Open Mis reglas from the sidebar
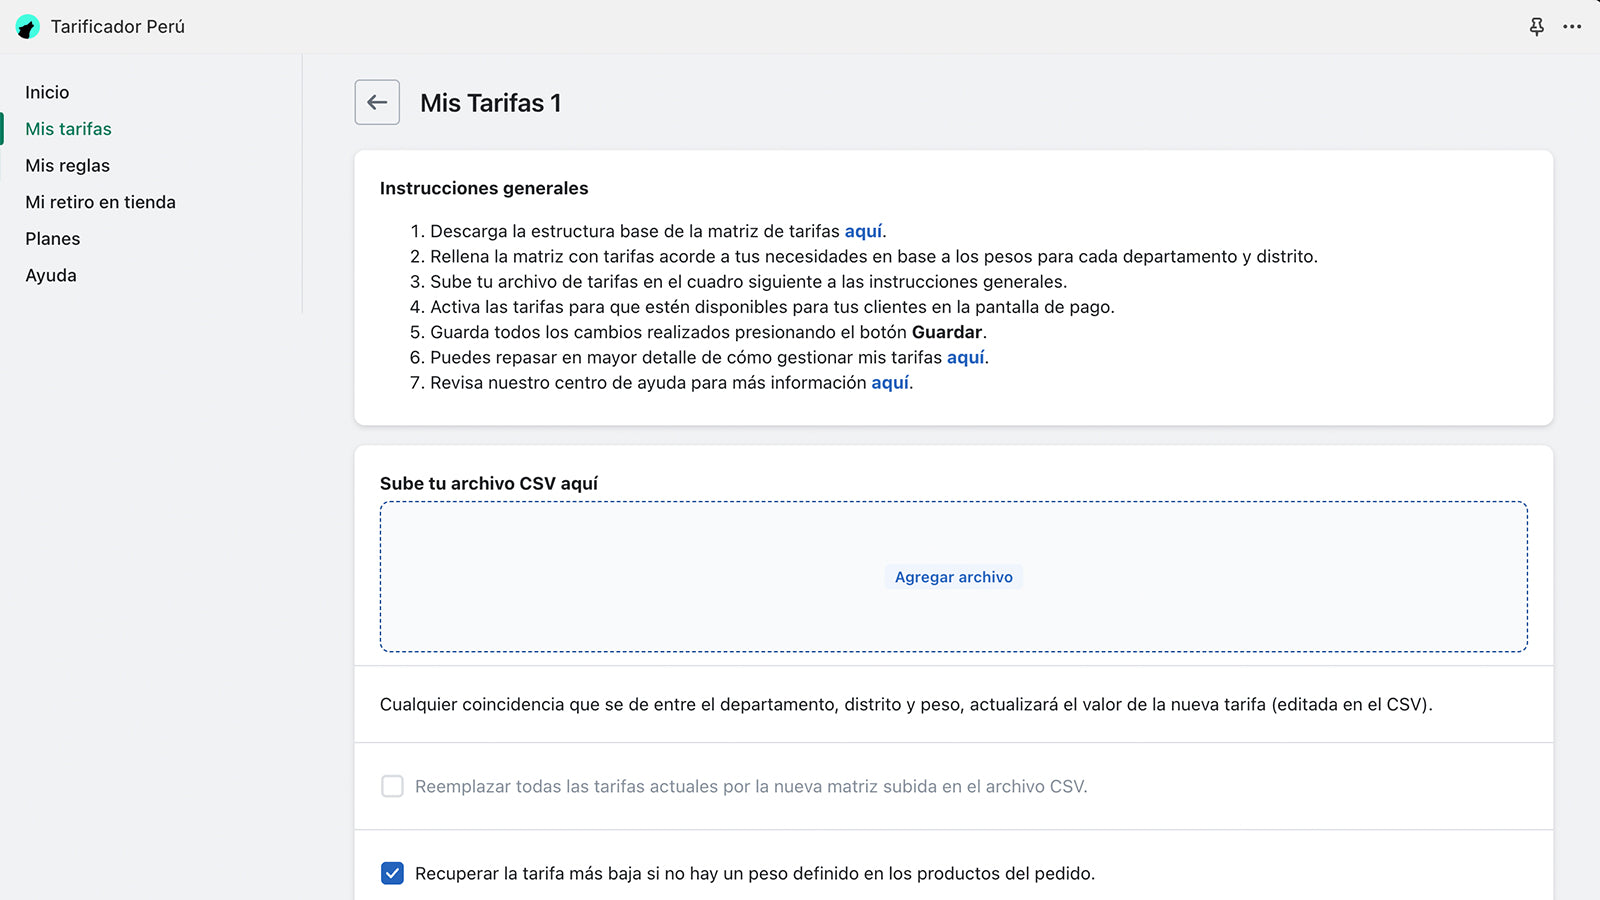This screenshot has width=1600, height=900. (x=67, y=165)
